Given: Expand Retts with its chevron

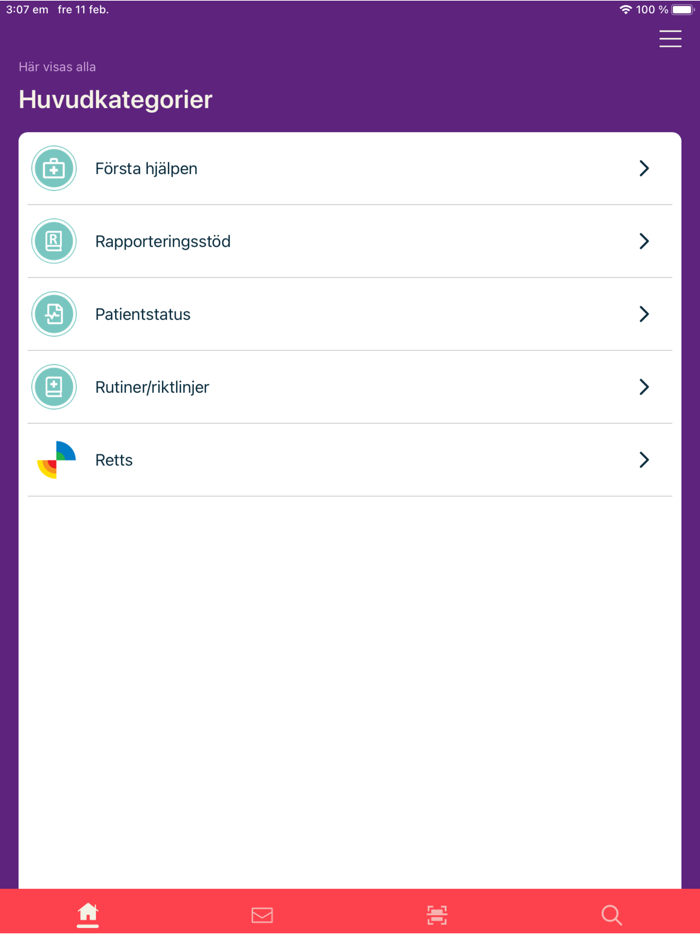Looking at the screenshot, I should point(644,460).
